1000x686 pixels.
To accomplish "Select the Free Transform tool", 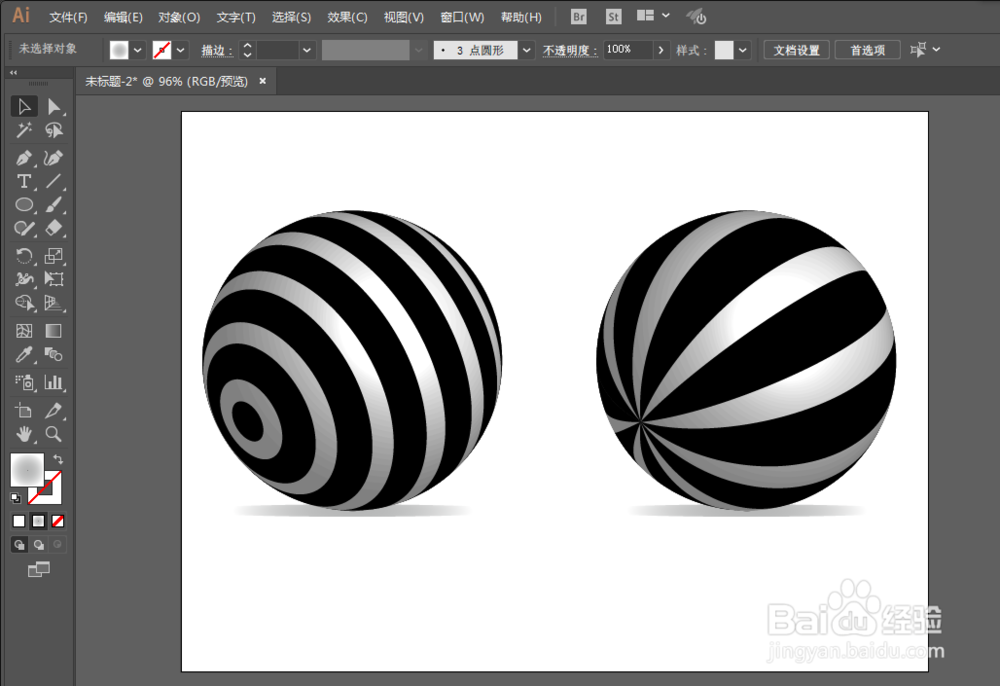I will pos(54,279).
